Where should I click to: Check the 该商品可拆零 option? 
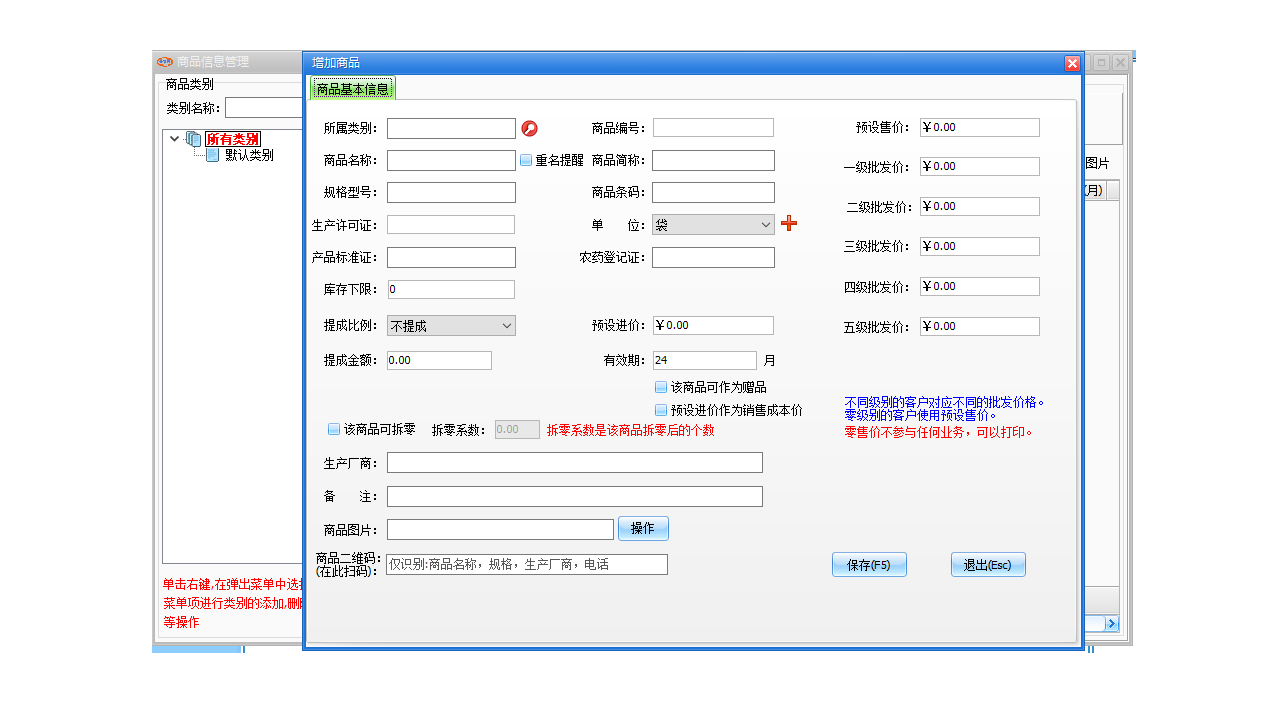click(333, 429)
